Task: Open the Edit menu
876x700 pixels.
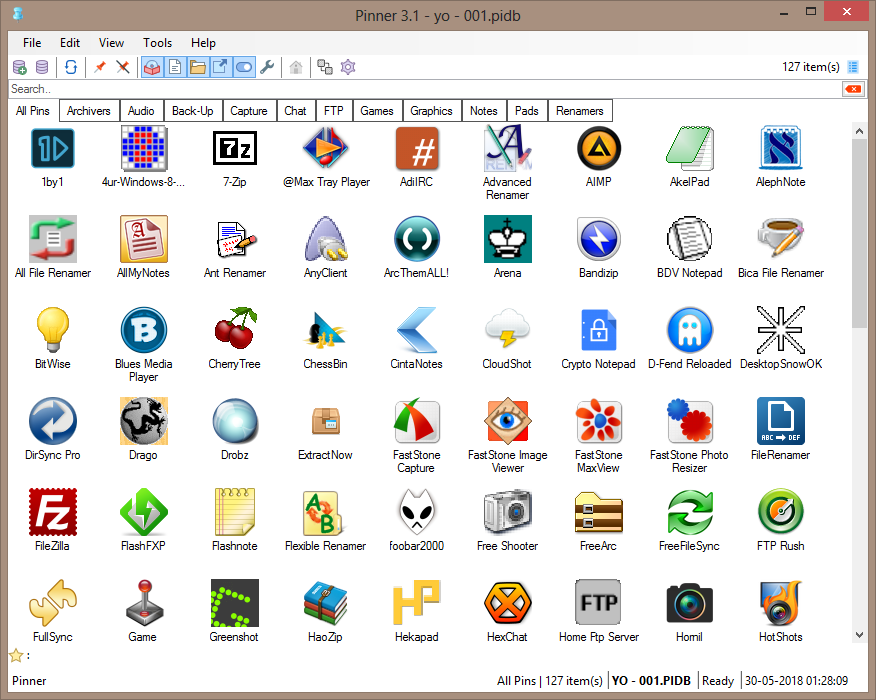Action: [x=70, y=43]
